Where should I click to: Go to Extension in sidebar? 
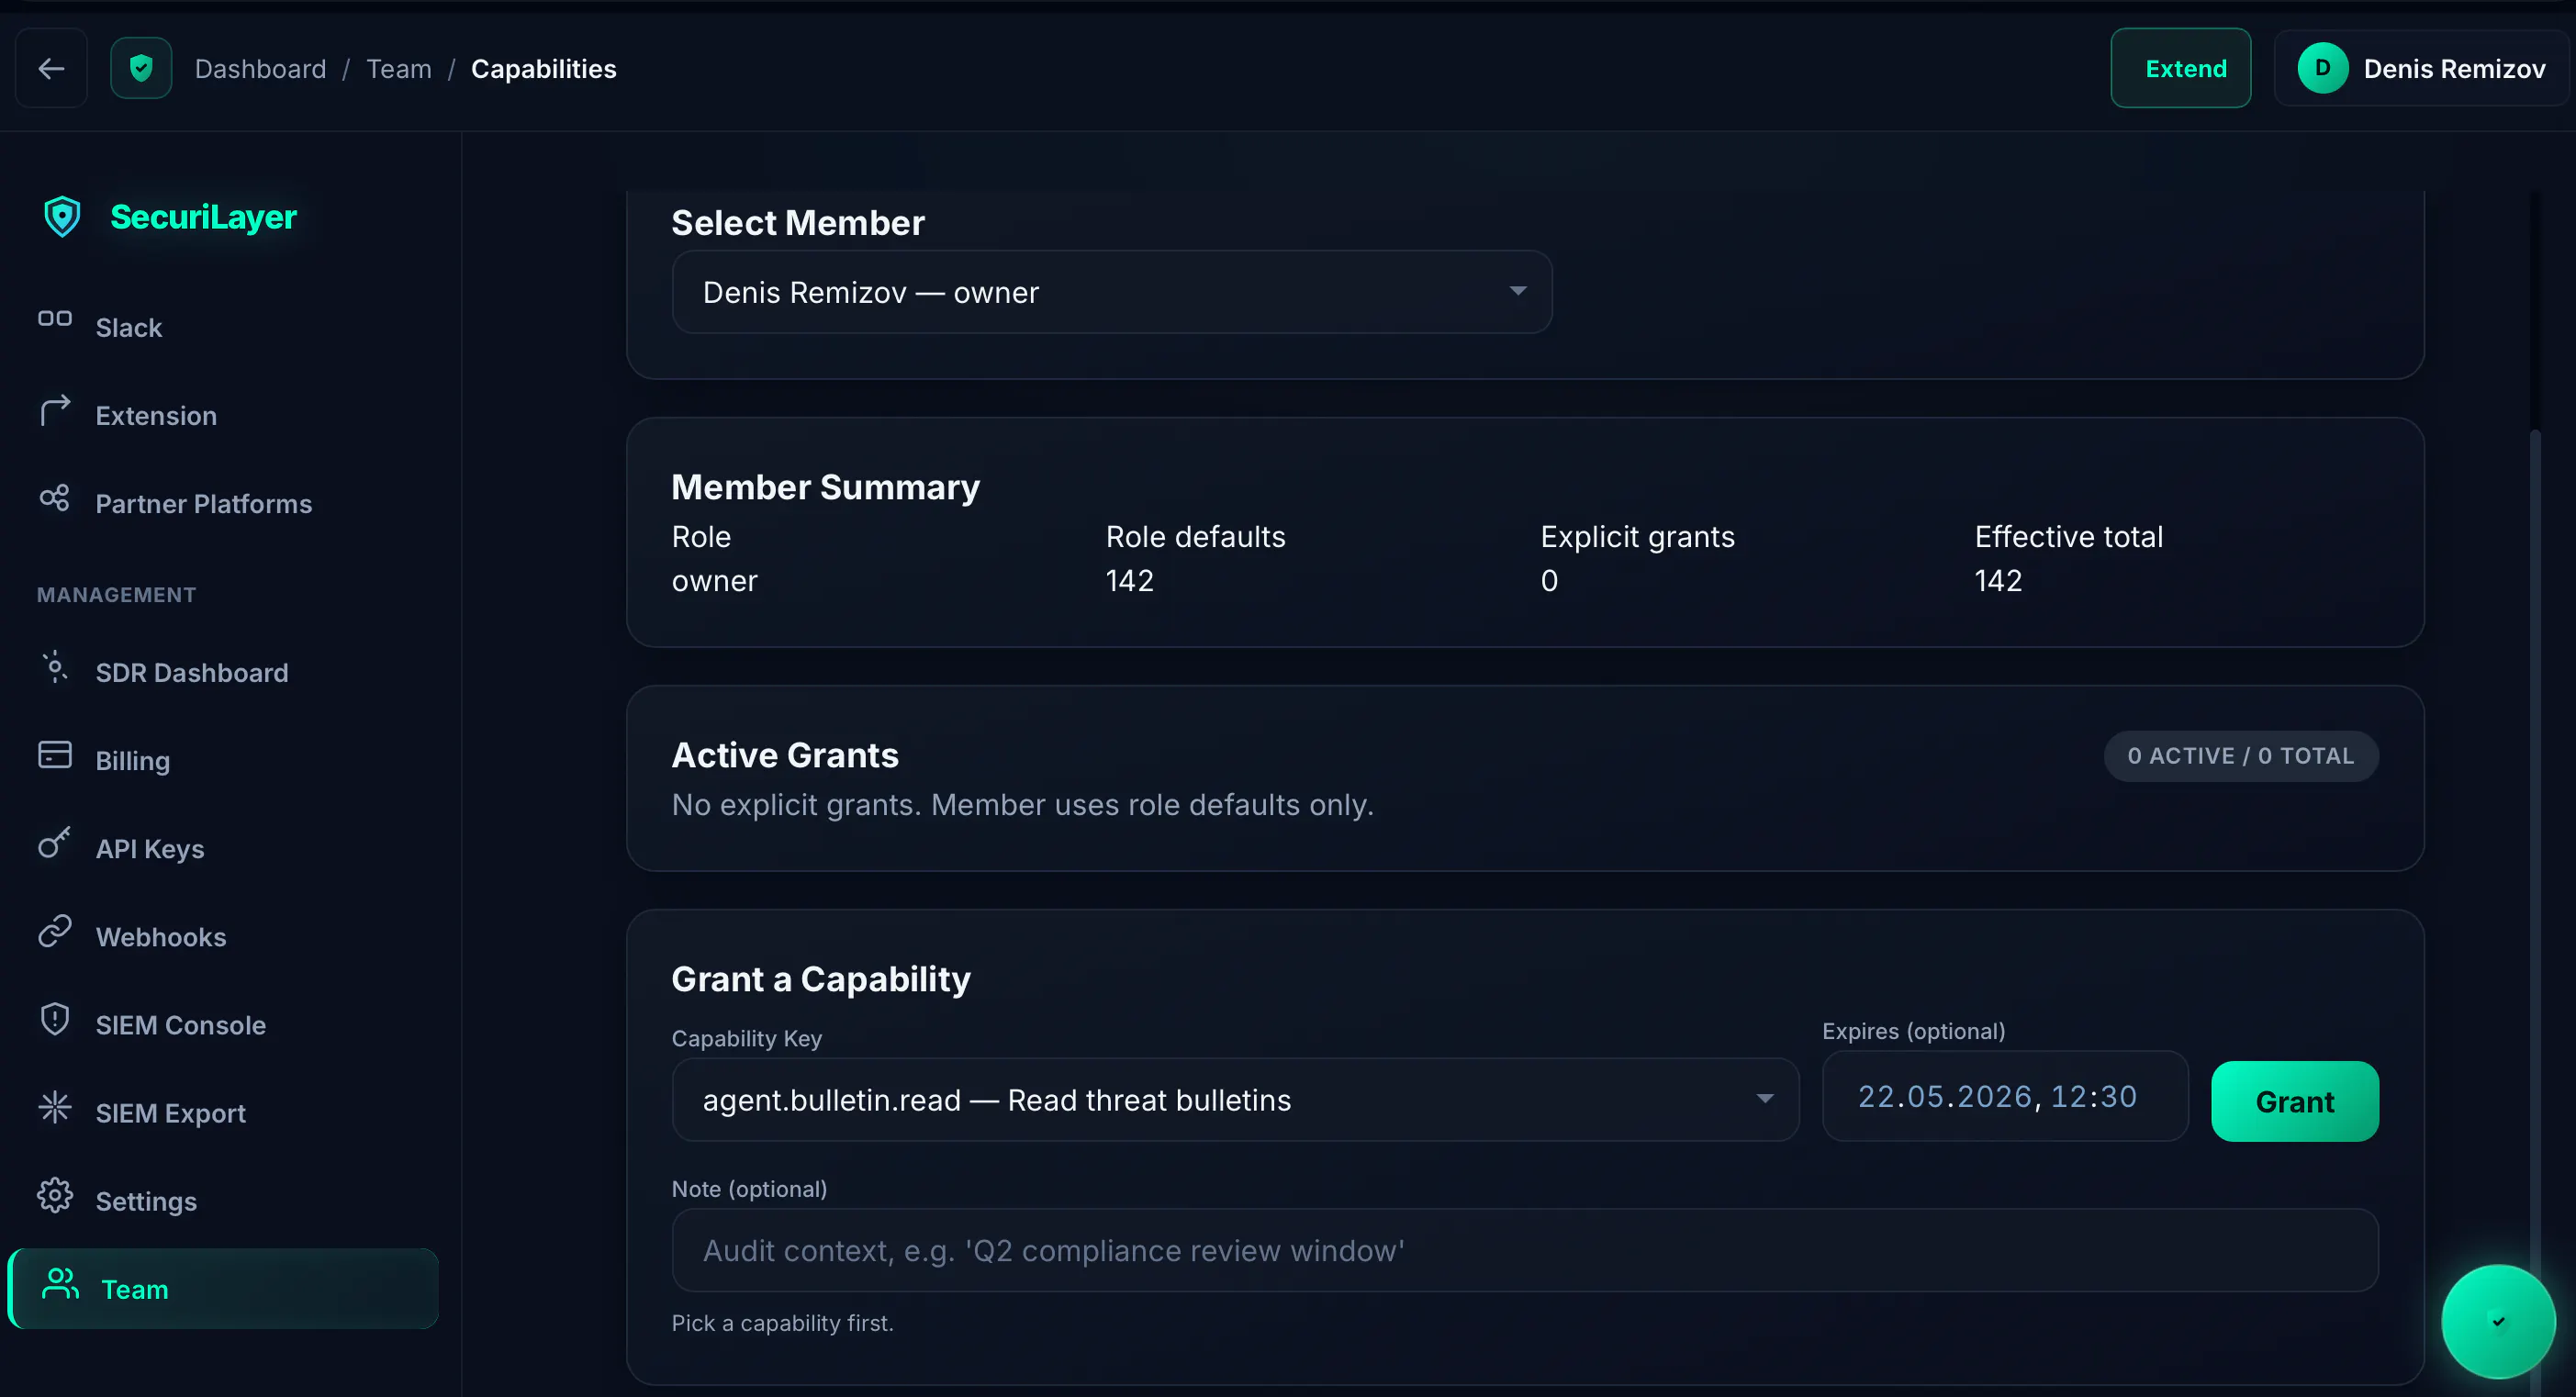coord(222,415)
